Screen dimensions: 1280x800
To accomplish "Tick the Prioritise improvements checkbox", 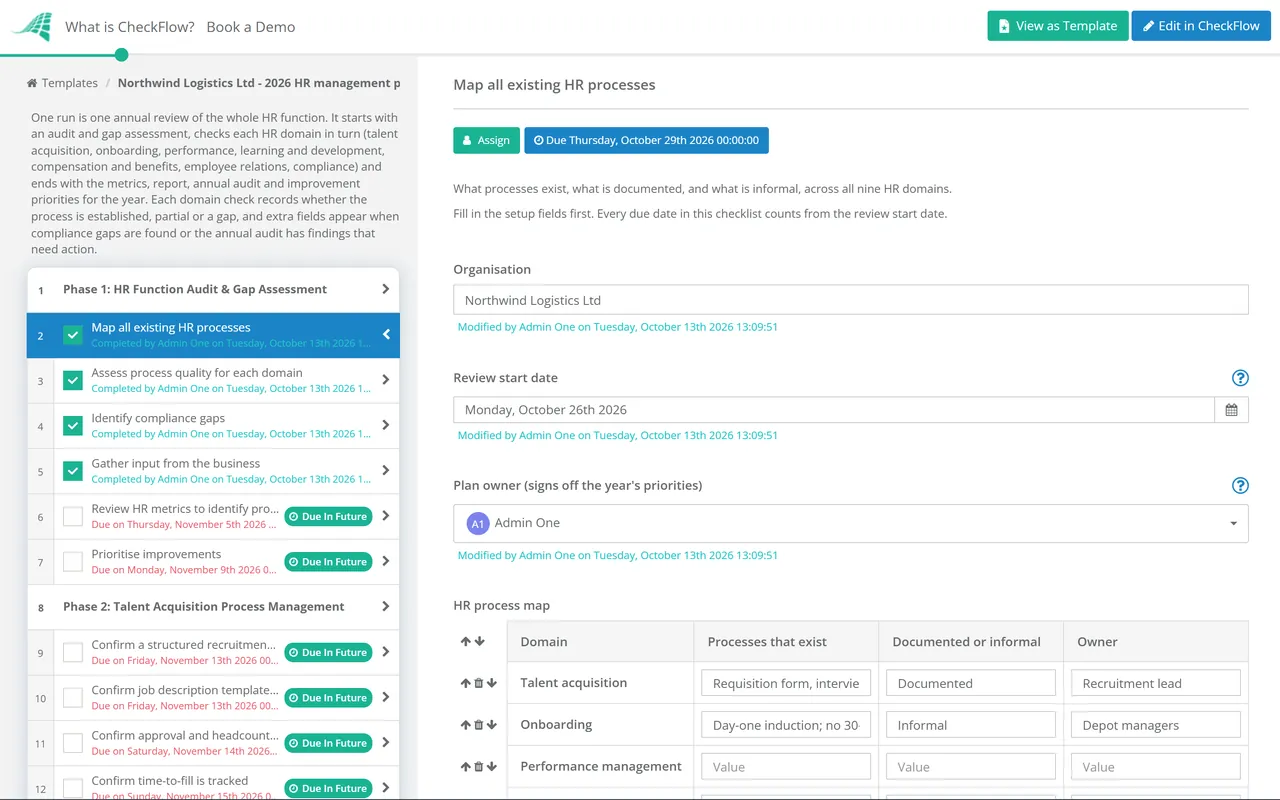I will click(73, 562).
